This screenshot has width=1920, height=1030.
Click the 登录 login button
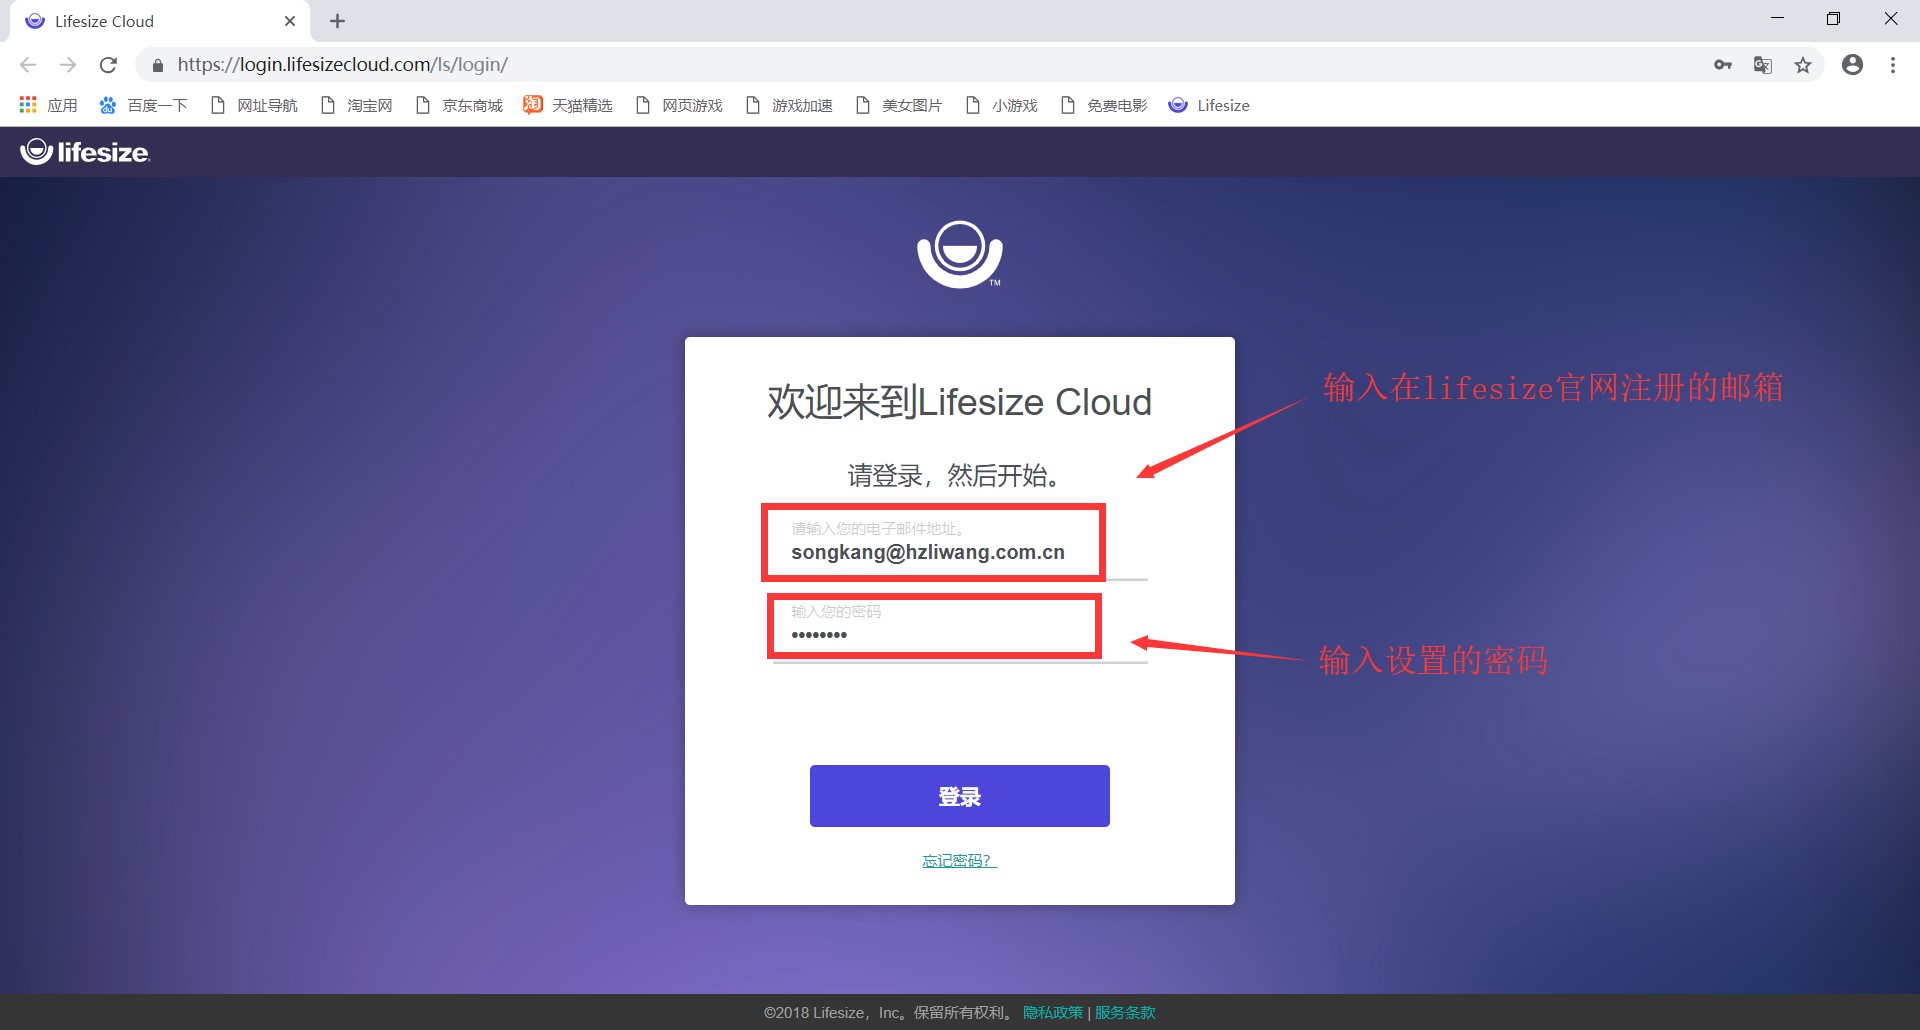pyautogui.click(x=960, y=796)
